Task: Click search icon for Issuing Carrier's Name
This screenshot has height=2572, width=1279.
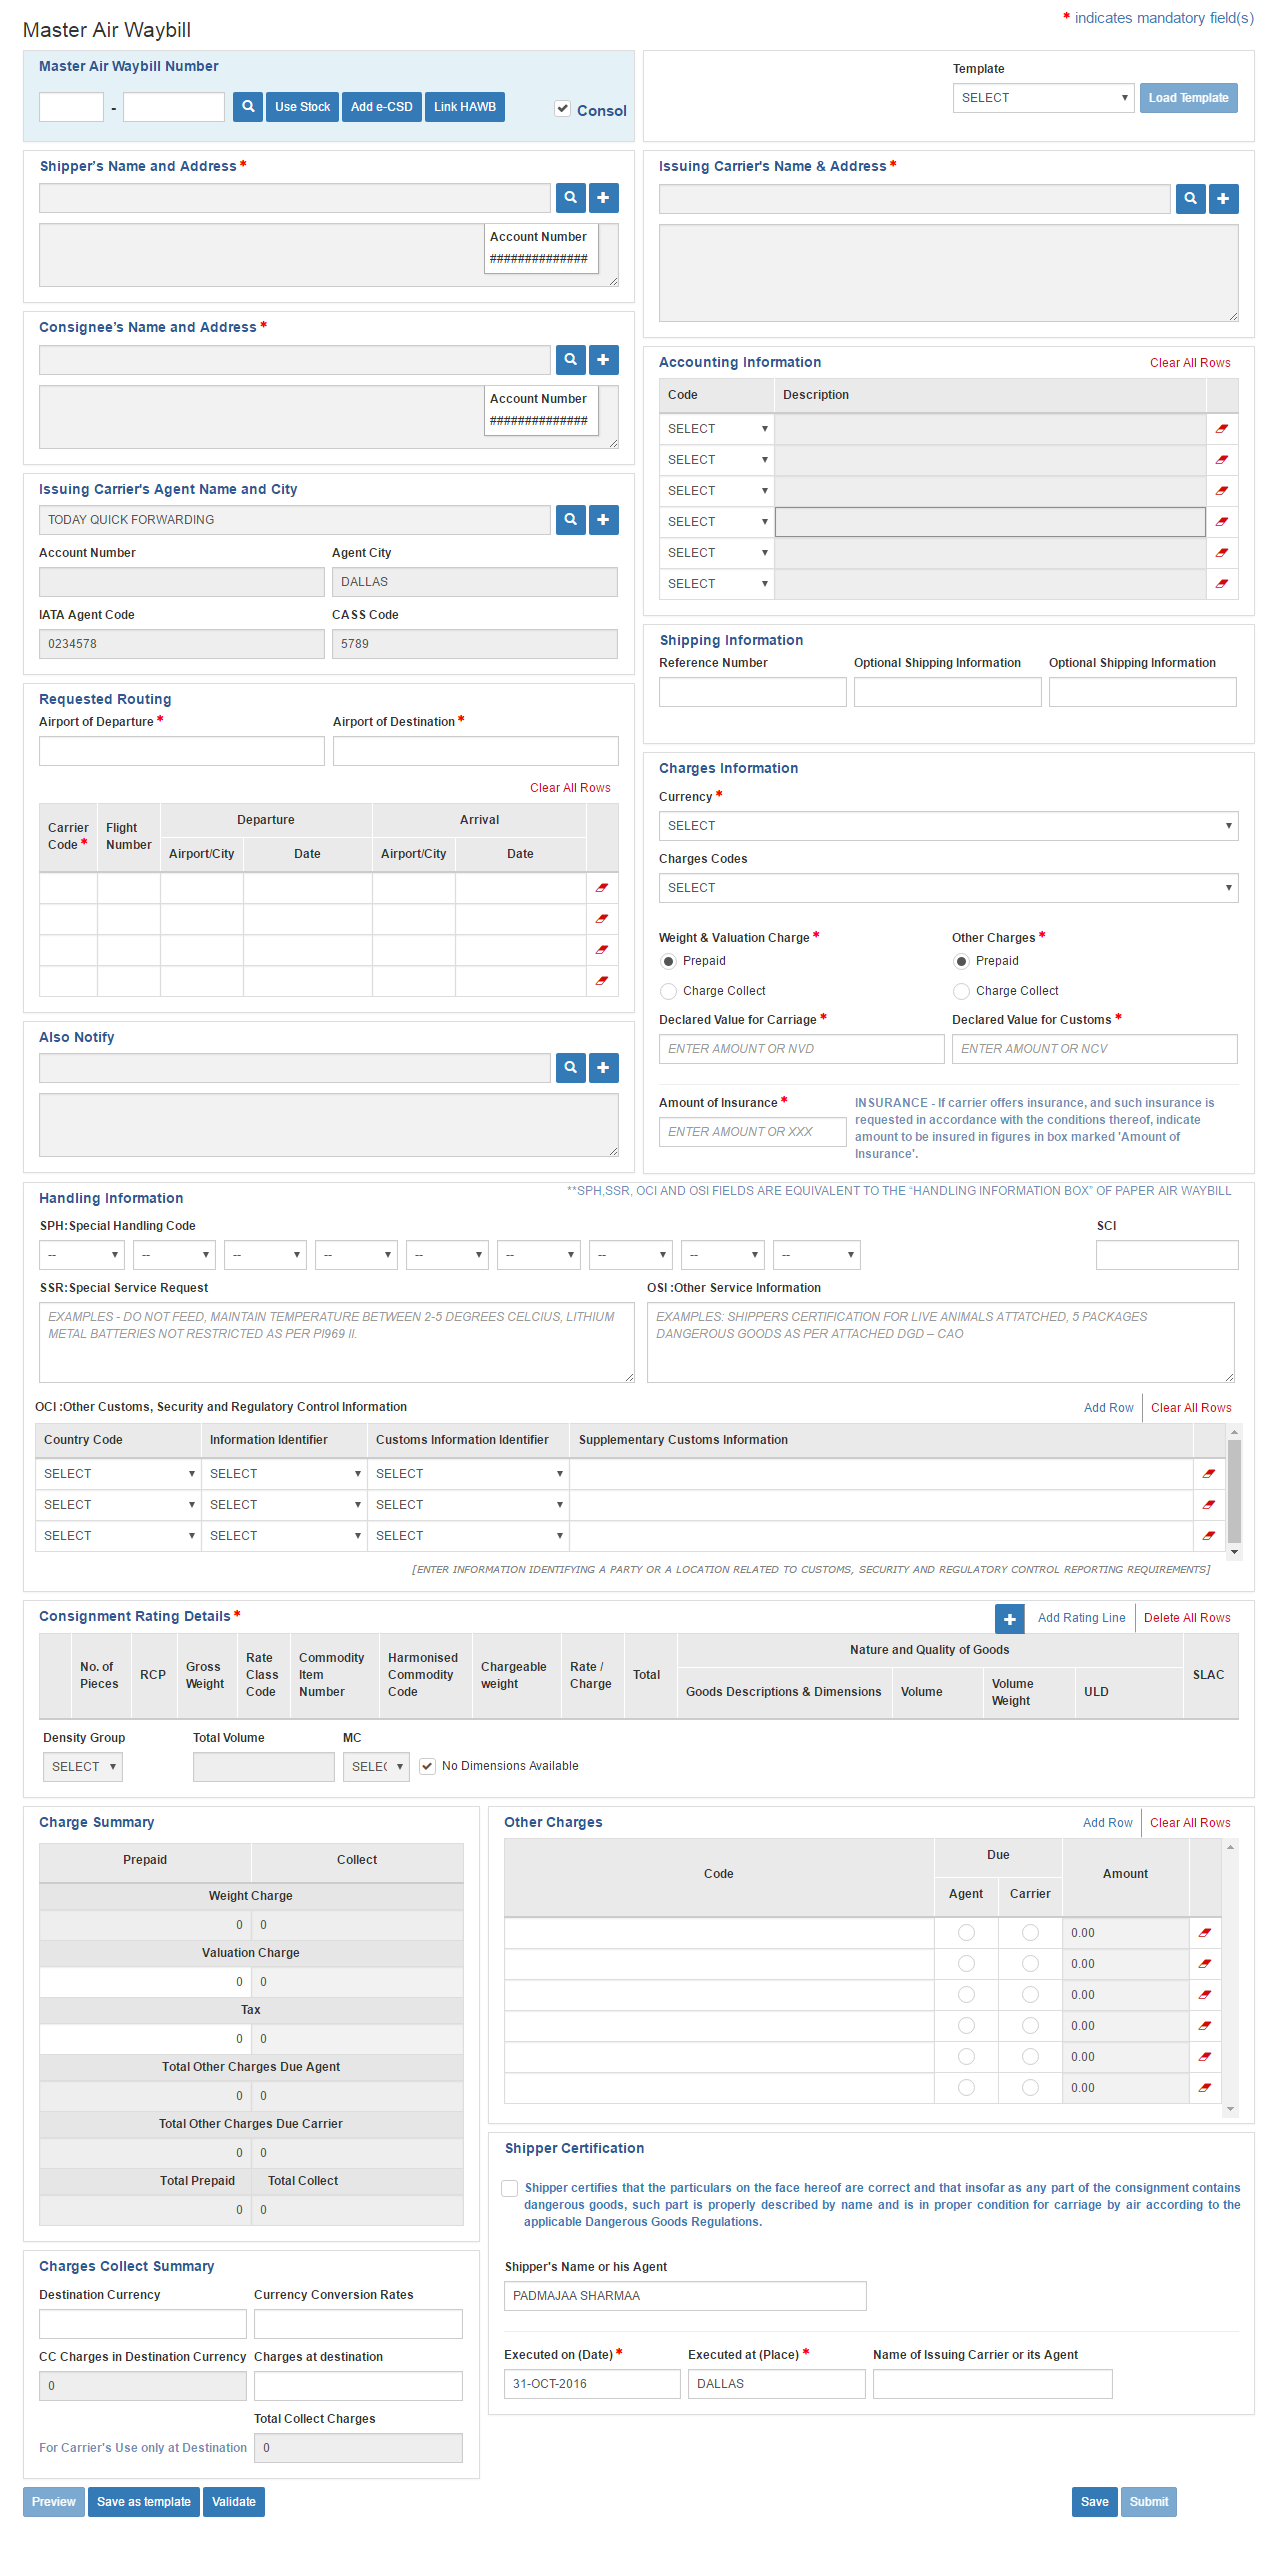Action: click(1191, 199)
